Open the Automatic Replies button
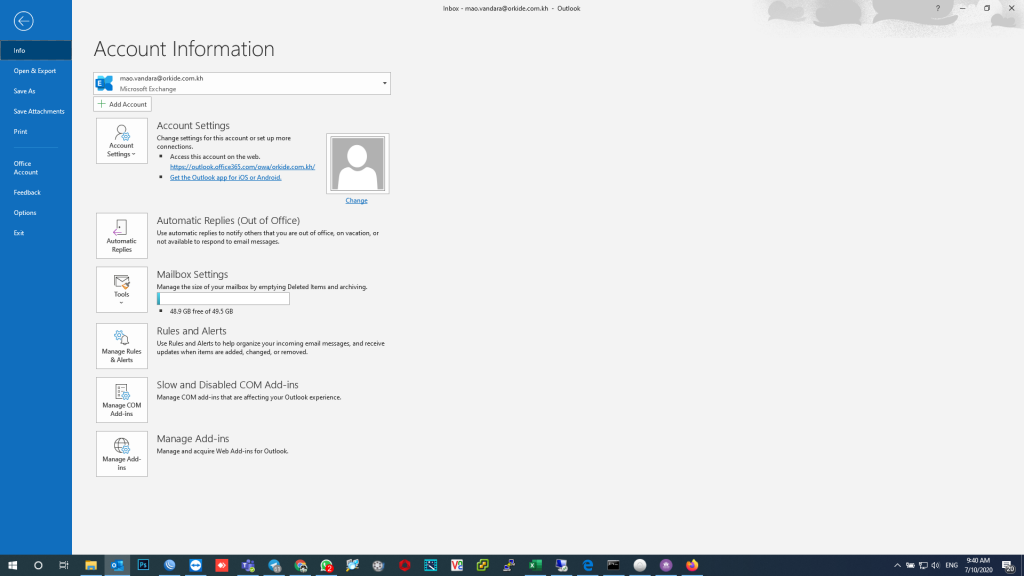1024x576 pixels. (121, 236)
